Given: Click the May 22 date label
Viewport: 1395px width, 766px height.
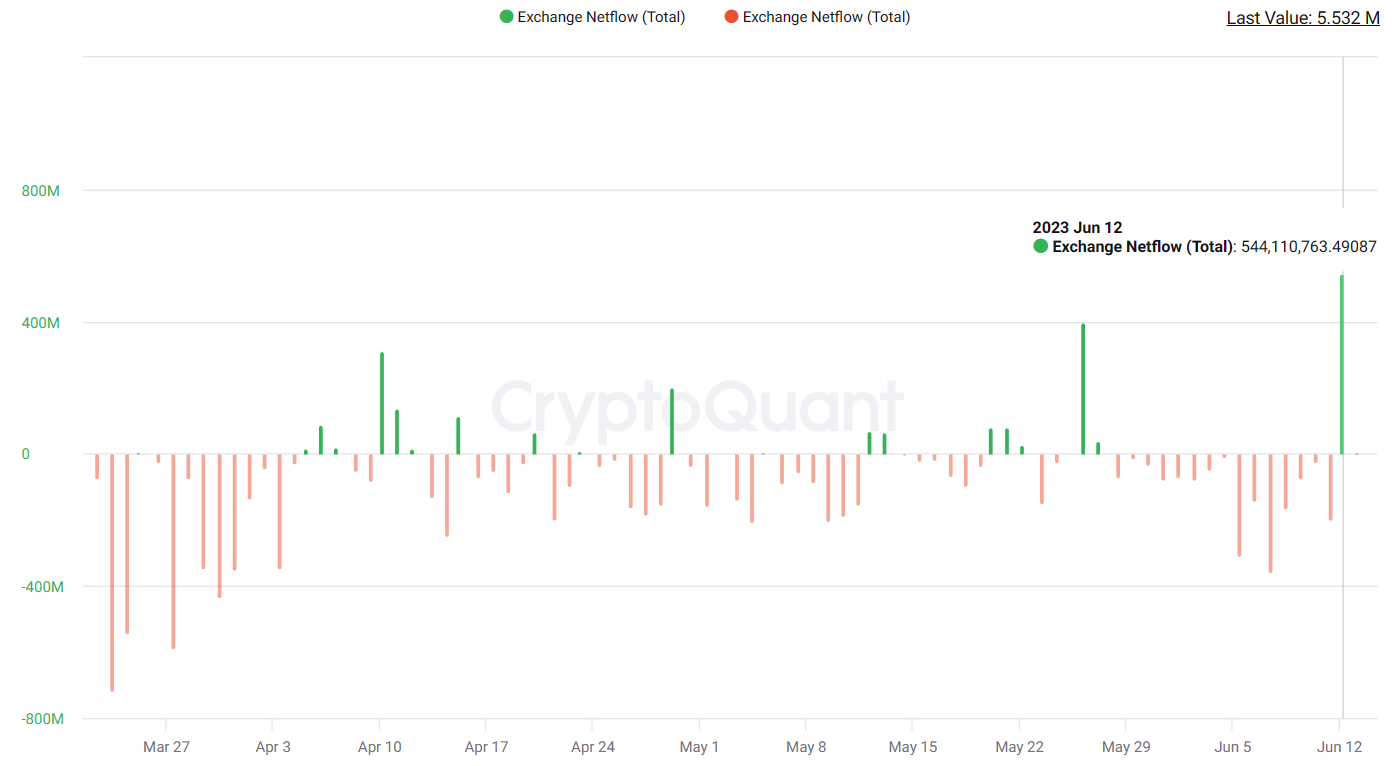Looking at the screenshot, I should [1019, 747].
